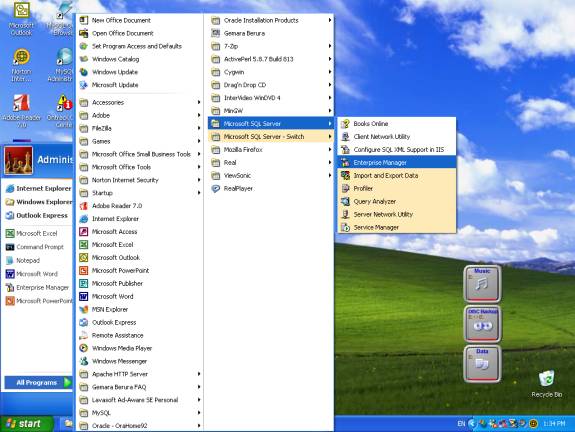This screenshot has height=432, width=575.
Task: Click the Outlook Express icon in programs list
Action: 84,322
